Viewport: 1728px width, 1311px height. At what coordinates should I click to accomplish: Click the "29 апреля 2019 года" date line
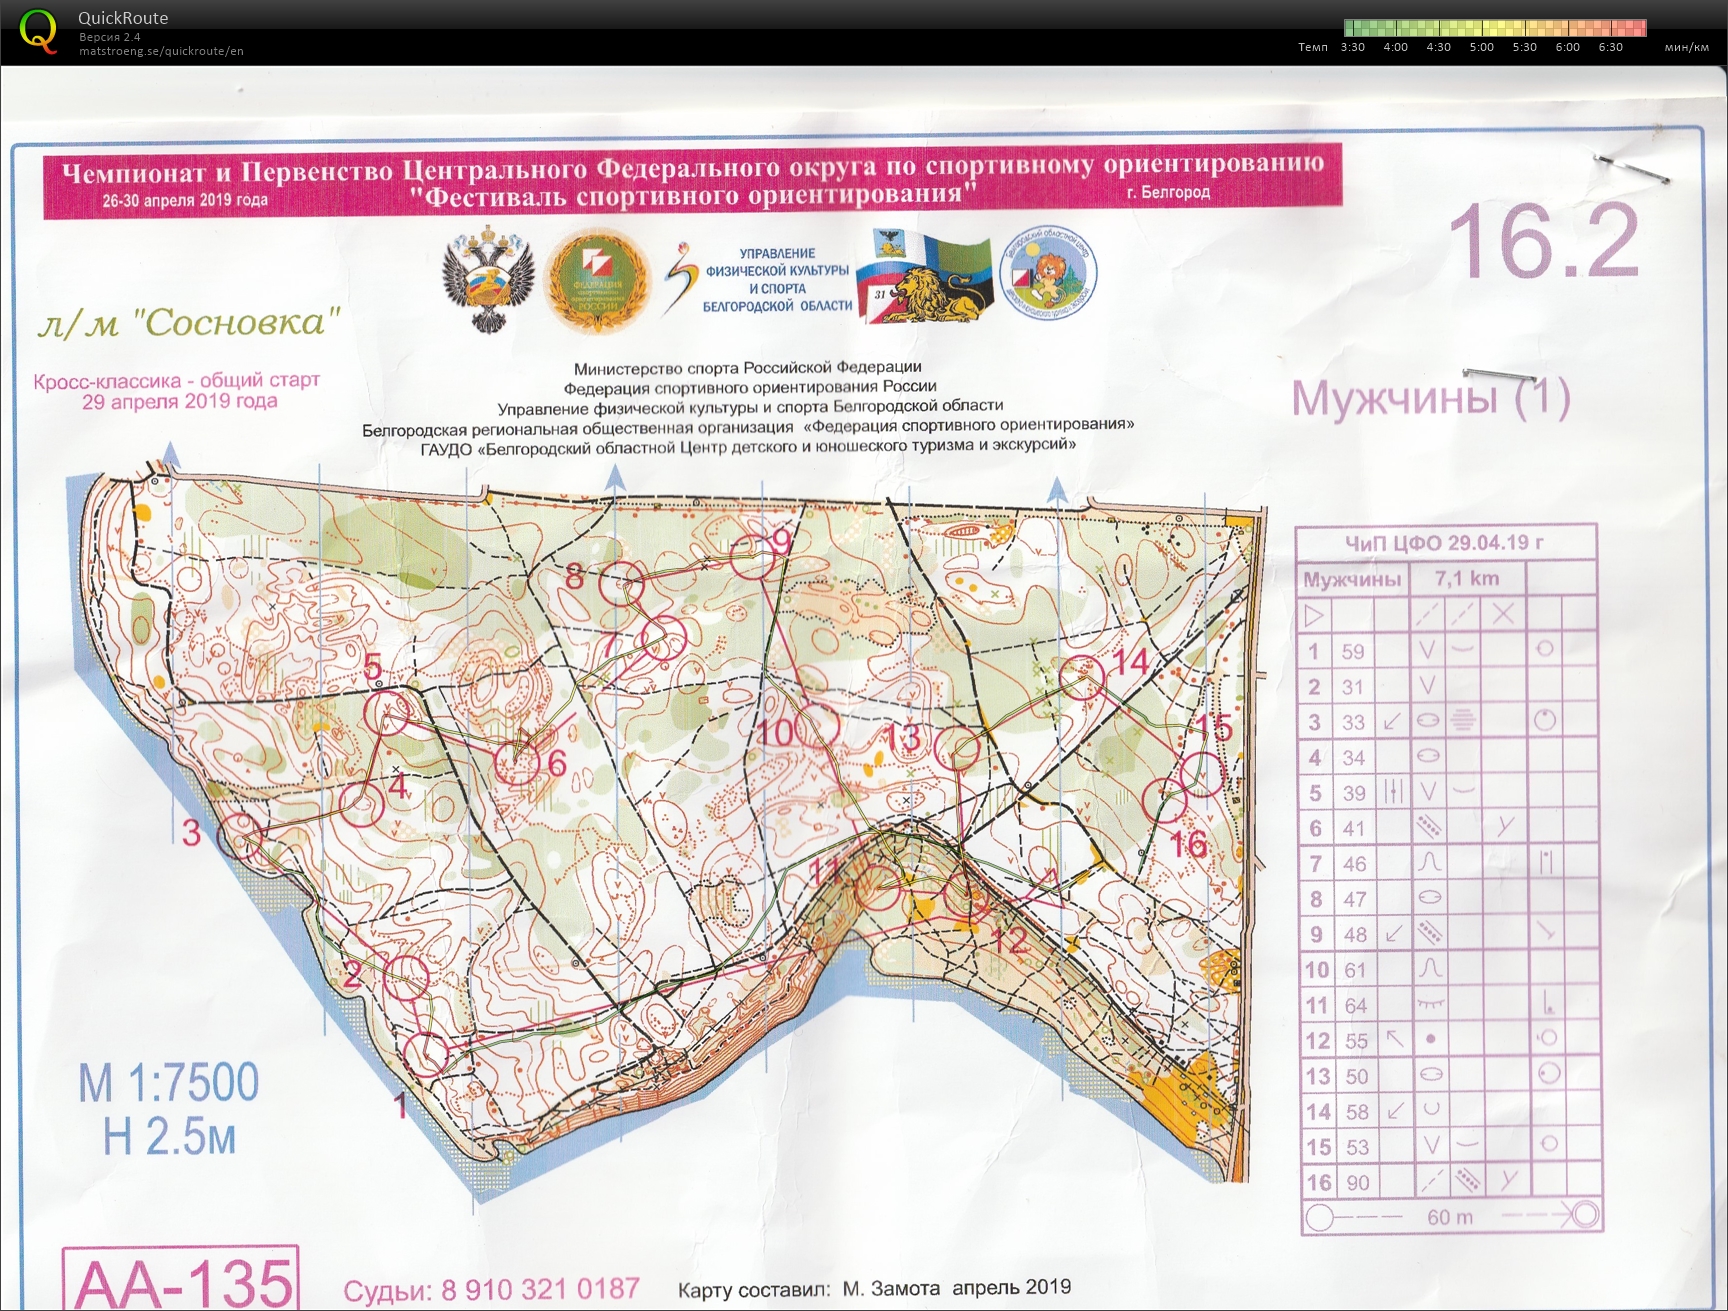point(180,402)
